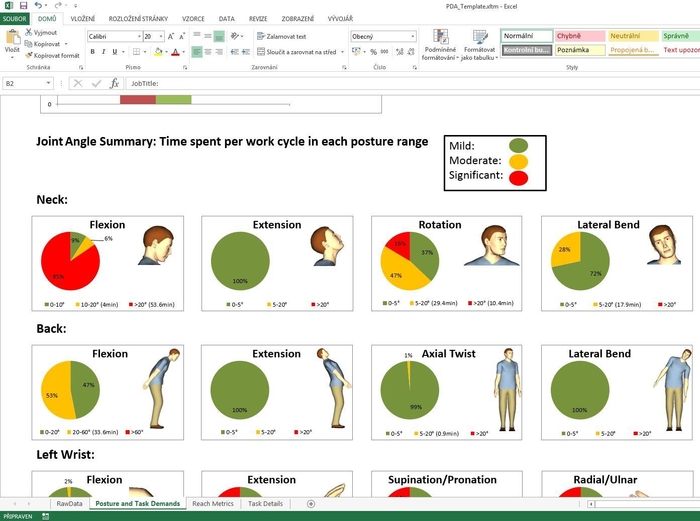Expand Schránka dialog launcher
700x521 pixels.
pos(81,67)
